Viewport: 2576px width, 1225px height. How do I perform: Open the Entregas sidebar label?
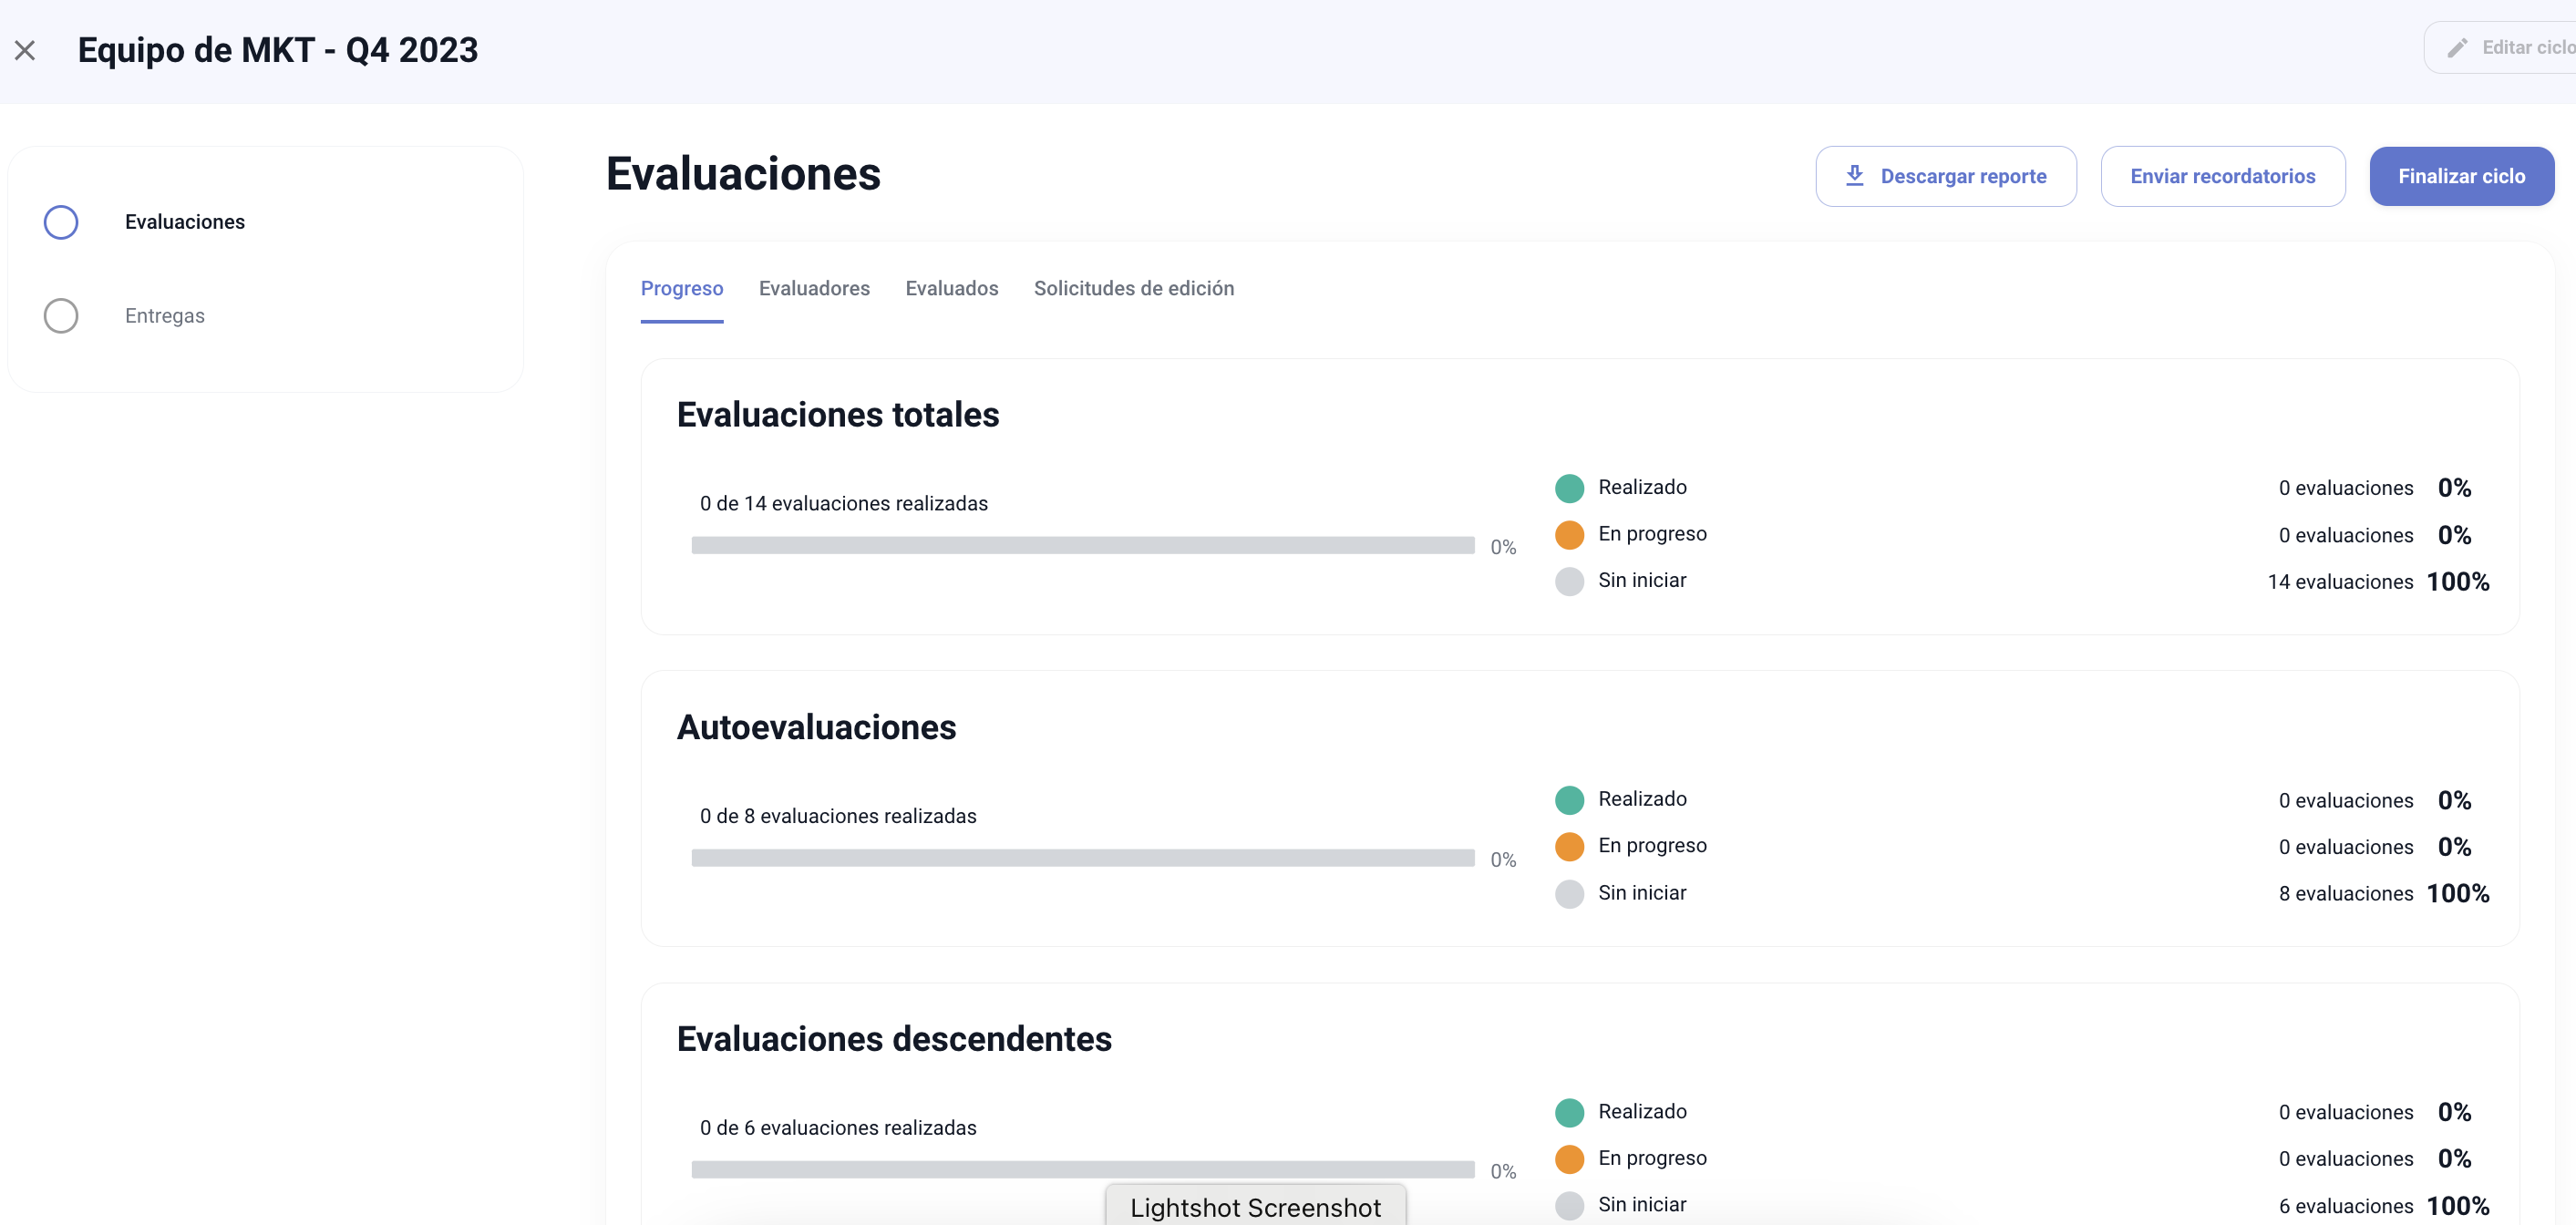click(x=165, y=316)
